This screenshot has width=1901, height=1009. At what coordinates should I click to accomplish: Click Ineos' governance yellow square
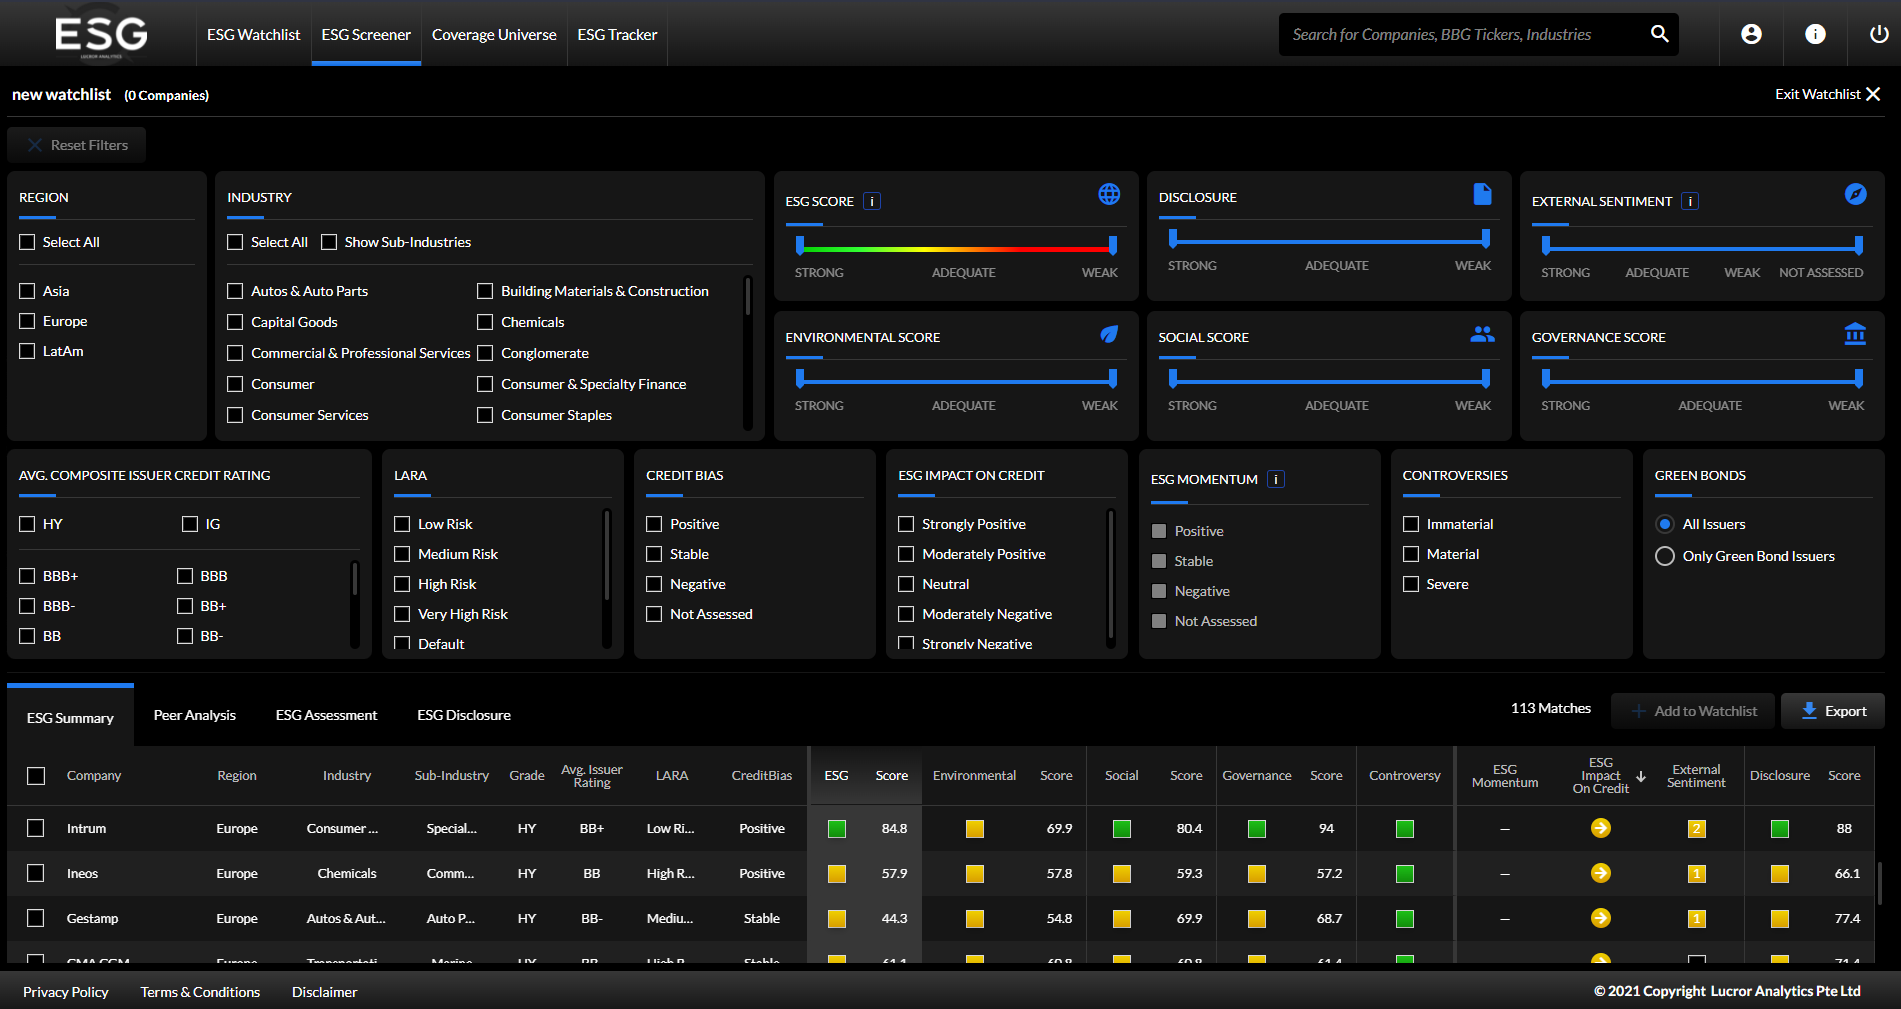pos(1257,873)
